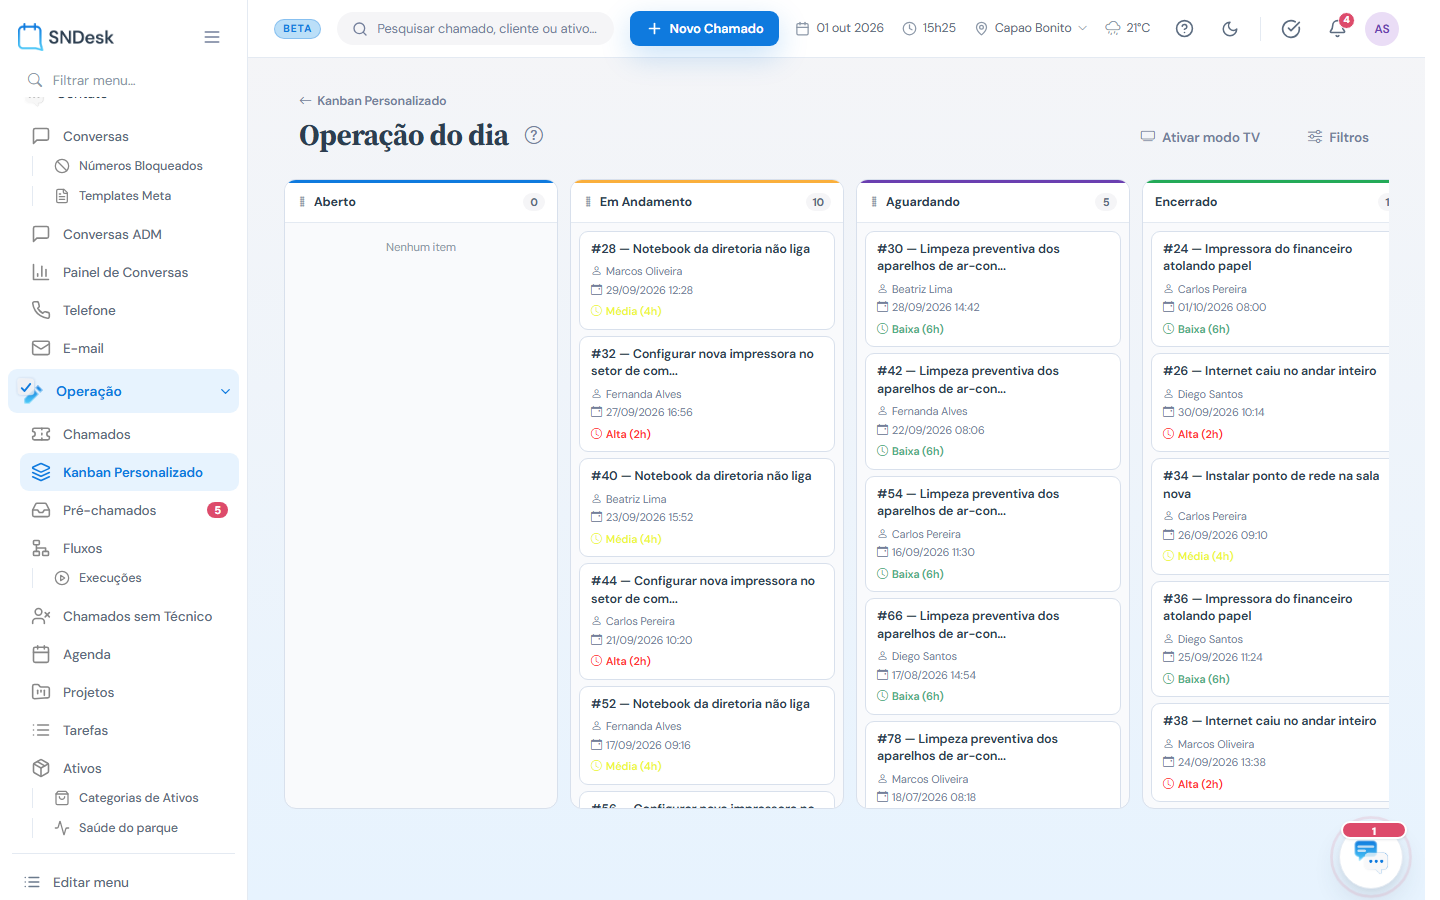Click the 15h25 clock indicator

click(x=929, y=28)
